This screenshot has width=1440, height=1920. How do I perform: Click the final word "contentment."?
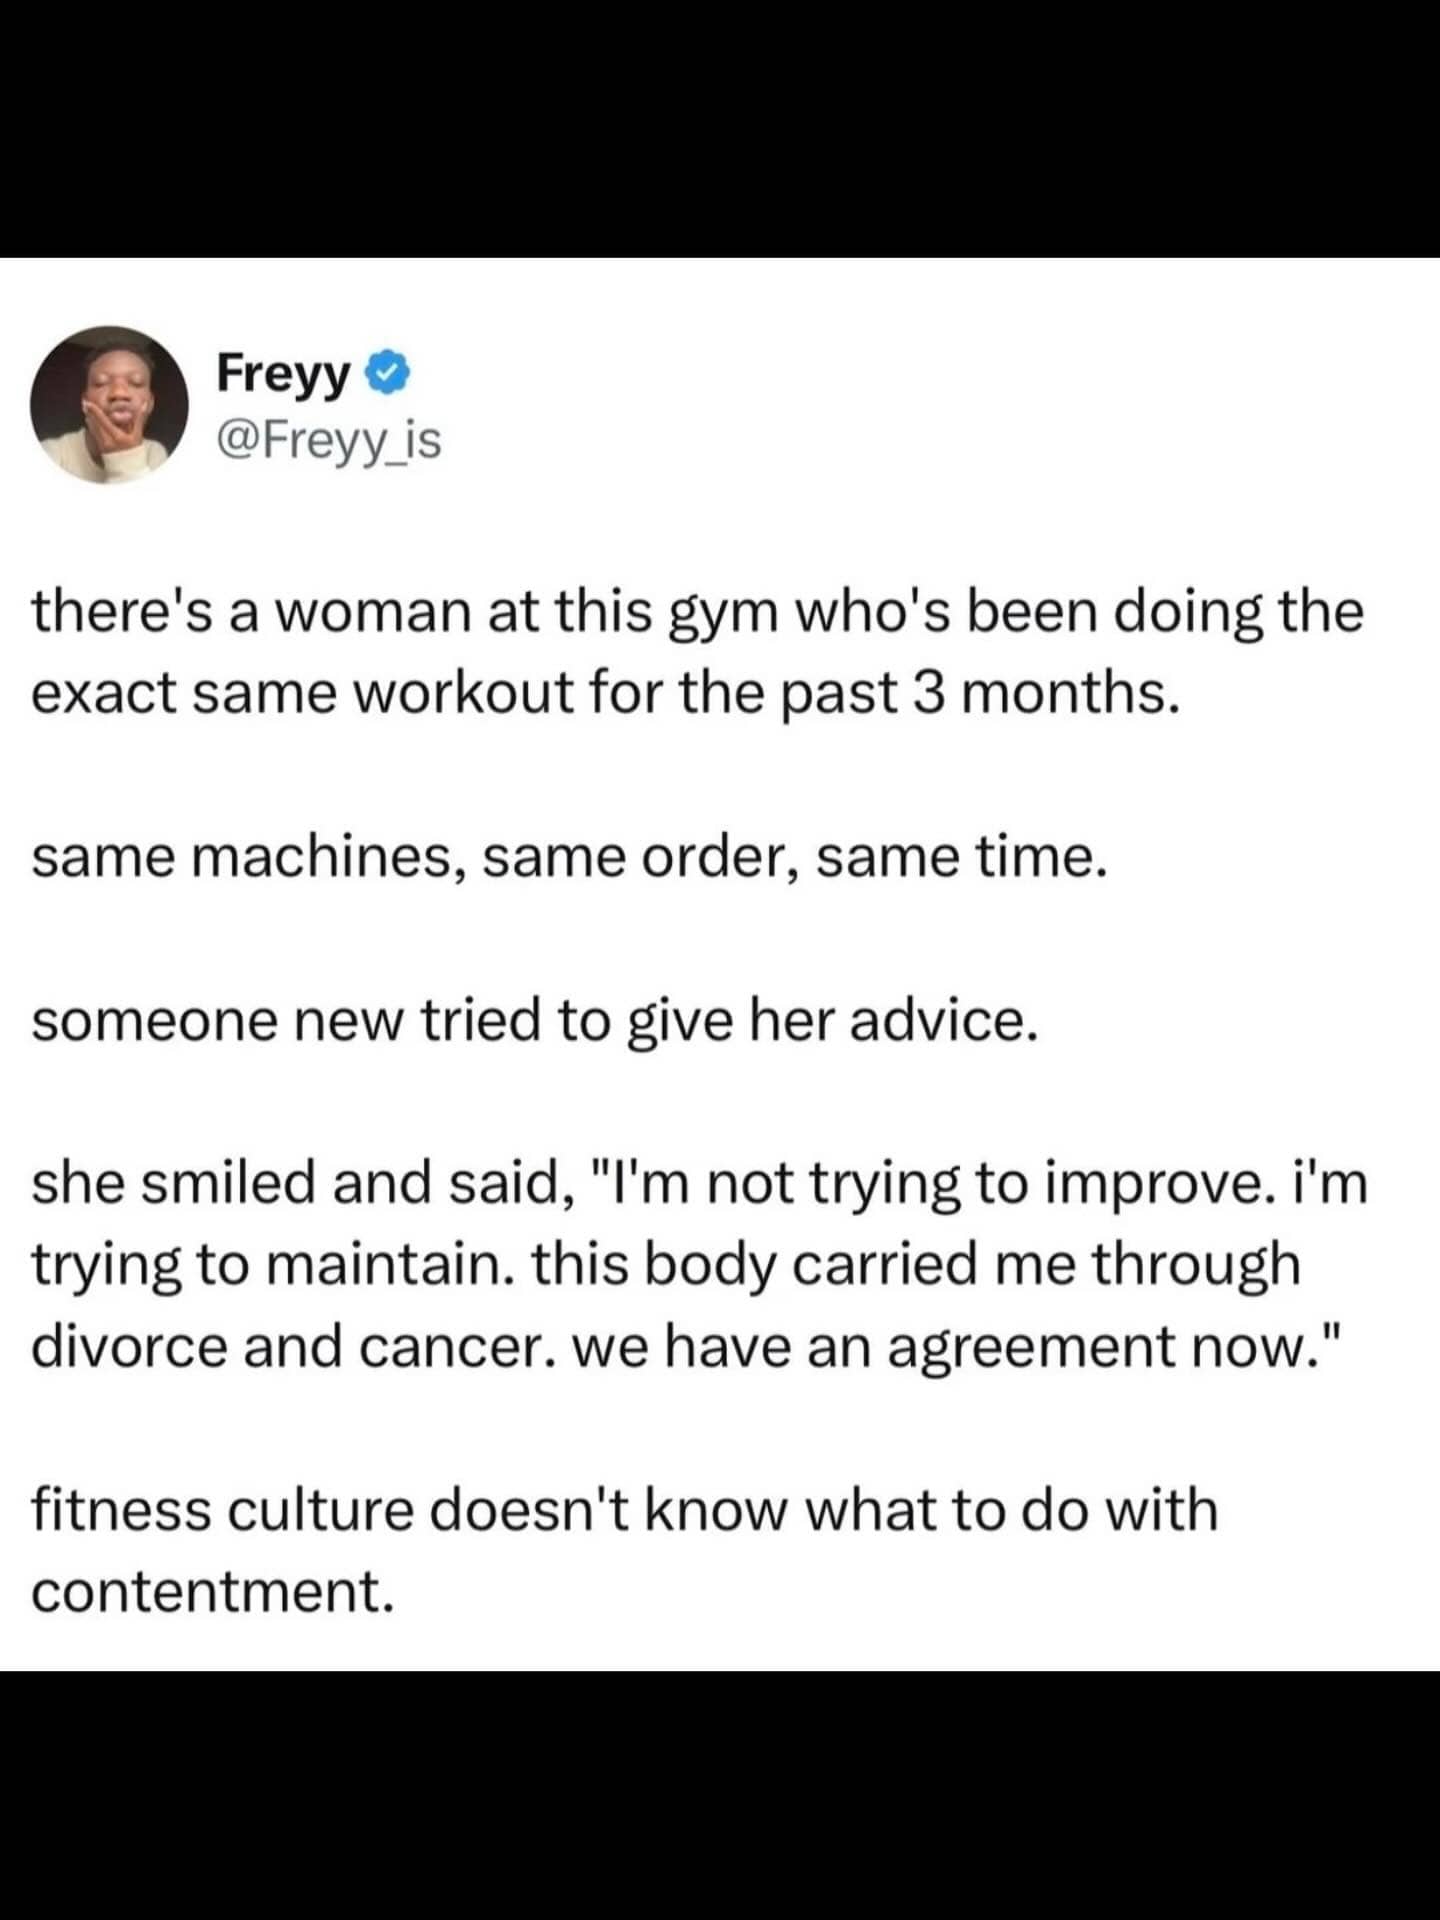212,1591
